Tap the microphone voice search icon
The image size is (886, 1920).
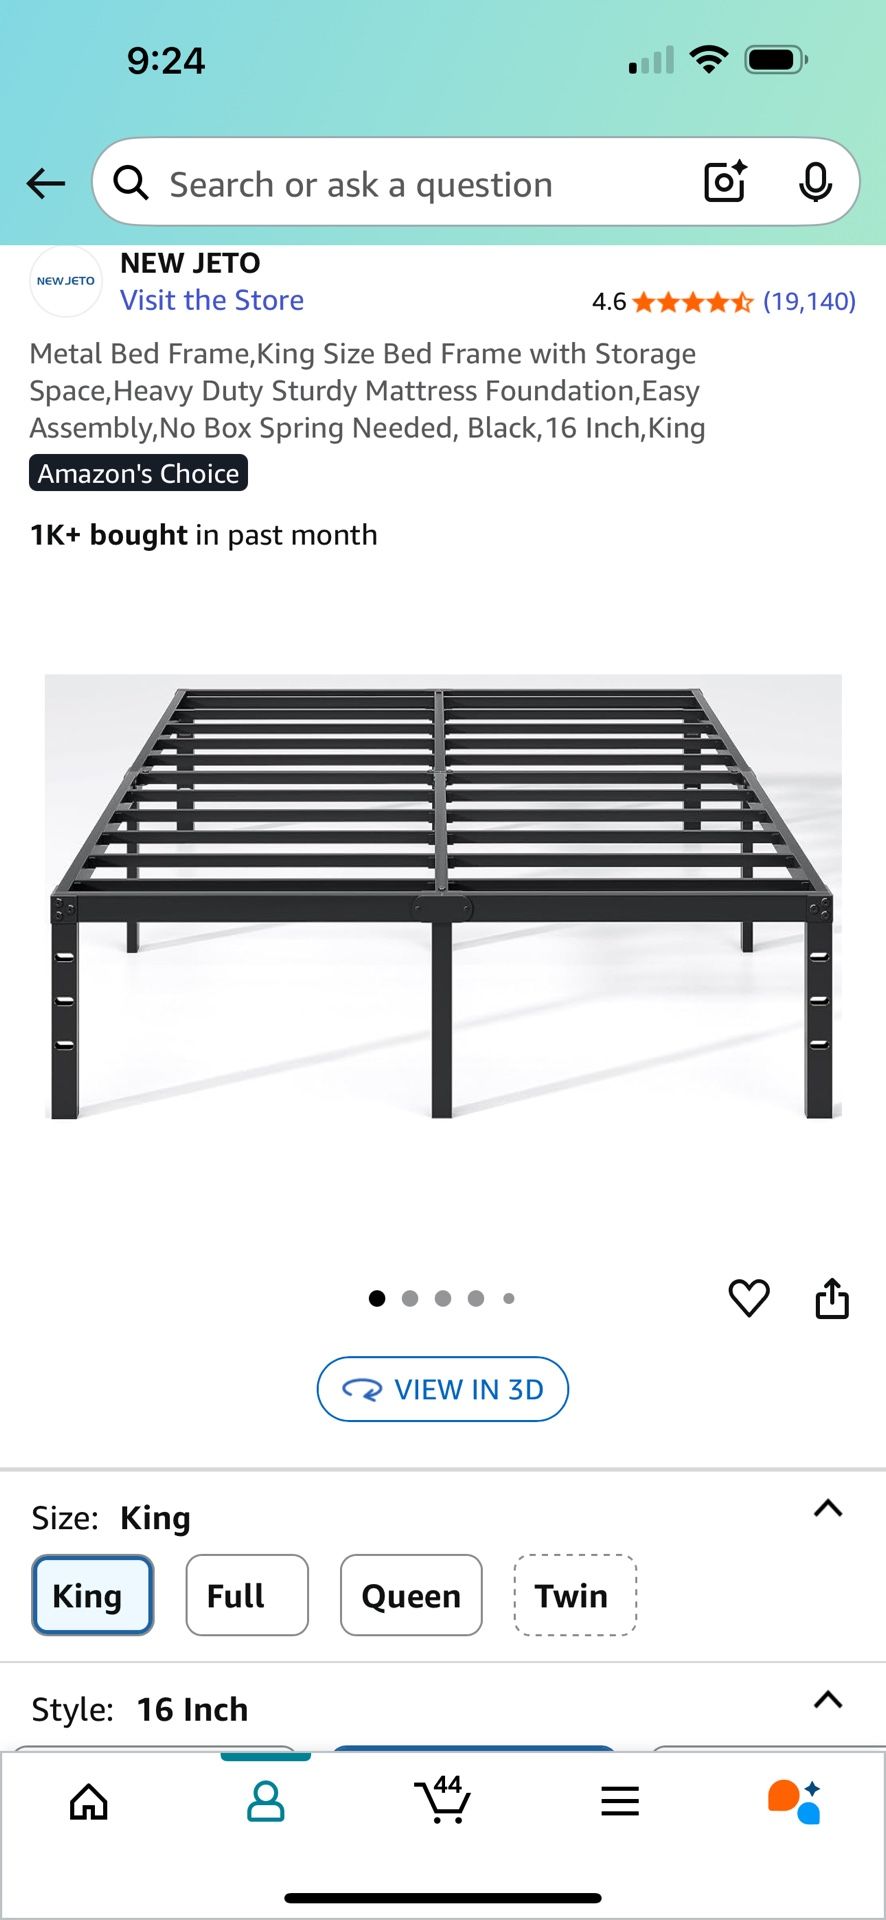click(815, 182)
